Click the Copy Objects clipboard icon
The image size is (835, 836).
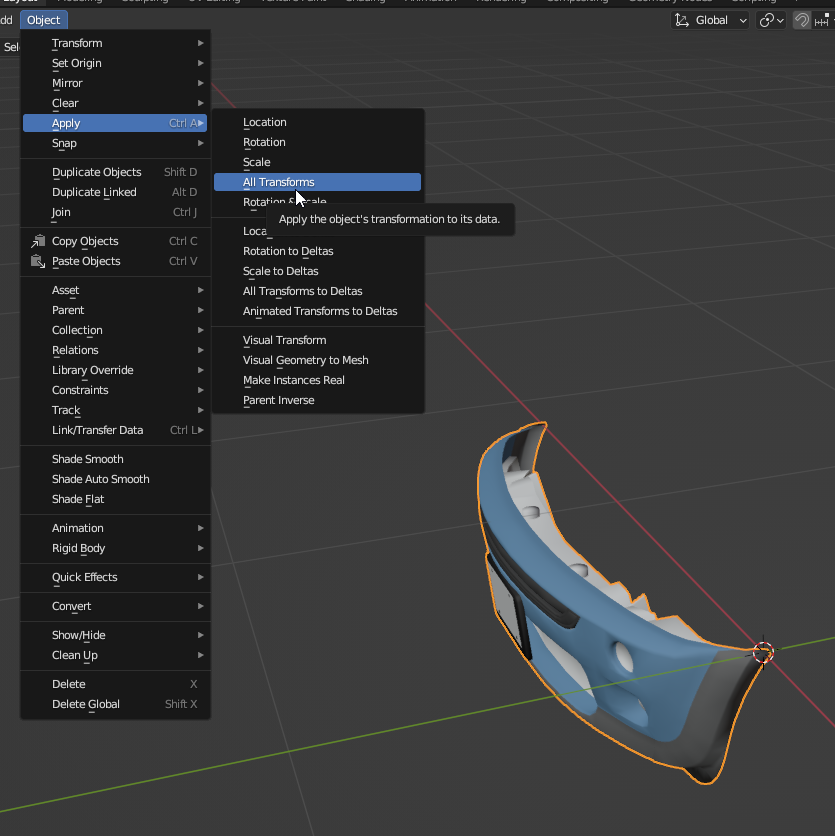coord(38,241)
